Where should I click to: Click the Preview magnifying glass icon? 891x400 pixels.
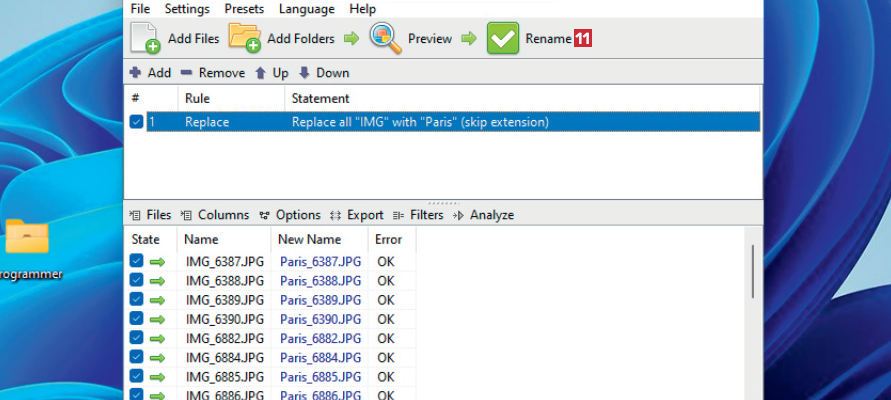tap(386, 38)
